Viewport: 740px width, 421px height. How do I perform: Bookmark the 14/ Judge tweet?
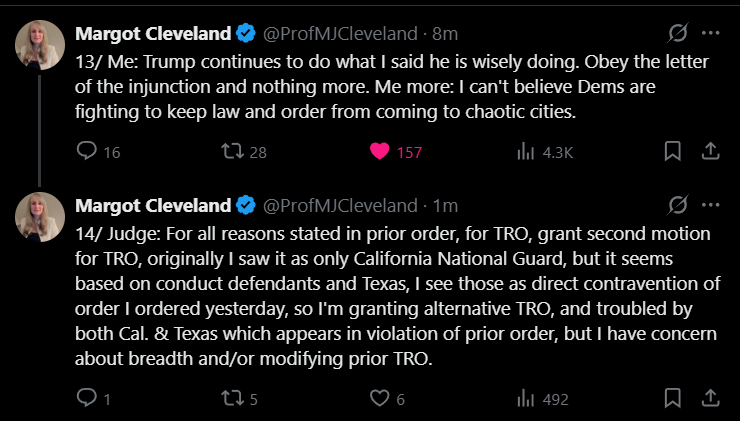(673, 398)
